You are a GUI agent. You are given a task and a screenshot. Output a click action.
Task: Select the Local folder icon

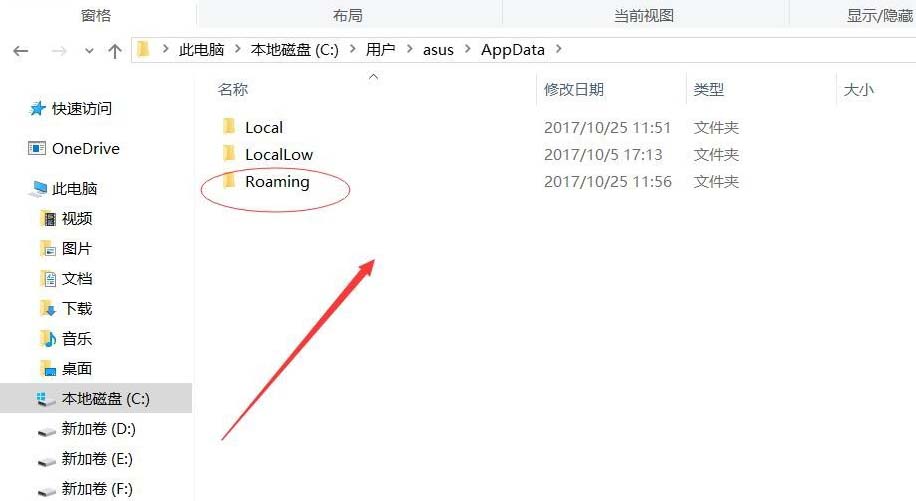coord(229,127)
